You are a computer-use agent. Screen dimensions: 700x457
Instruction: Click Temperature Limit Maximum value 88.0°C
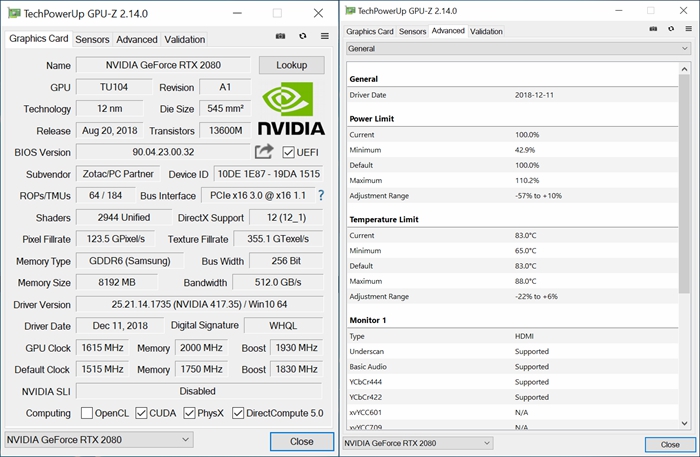[525, 282]
